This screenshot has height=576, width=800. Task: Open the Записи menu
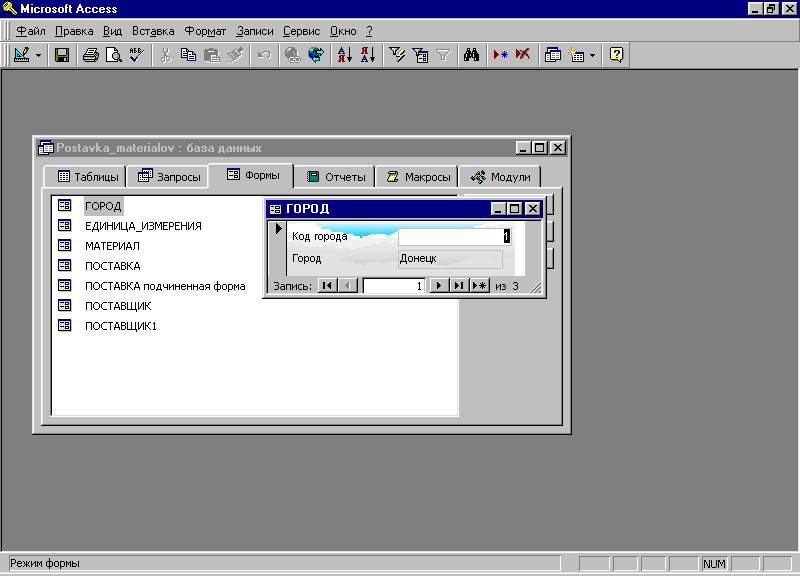[x=255, y=31]
